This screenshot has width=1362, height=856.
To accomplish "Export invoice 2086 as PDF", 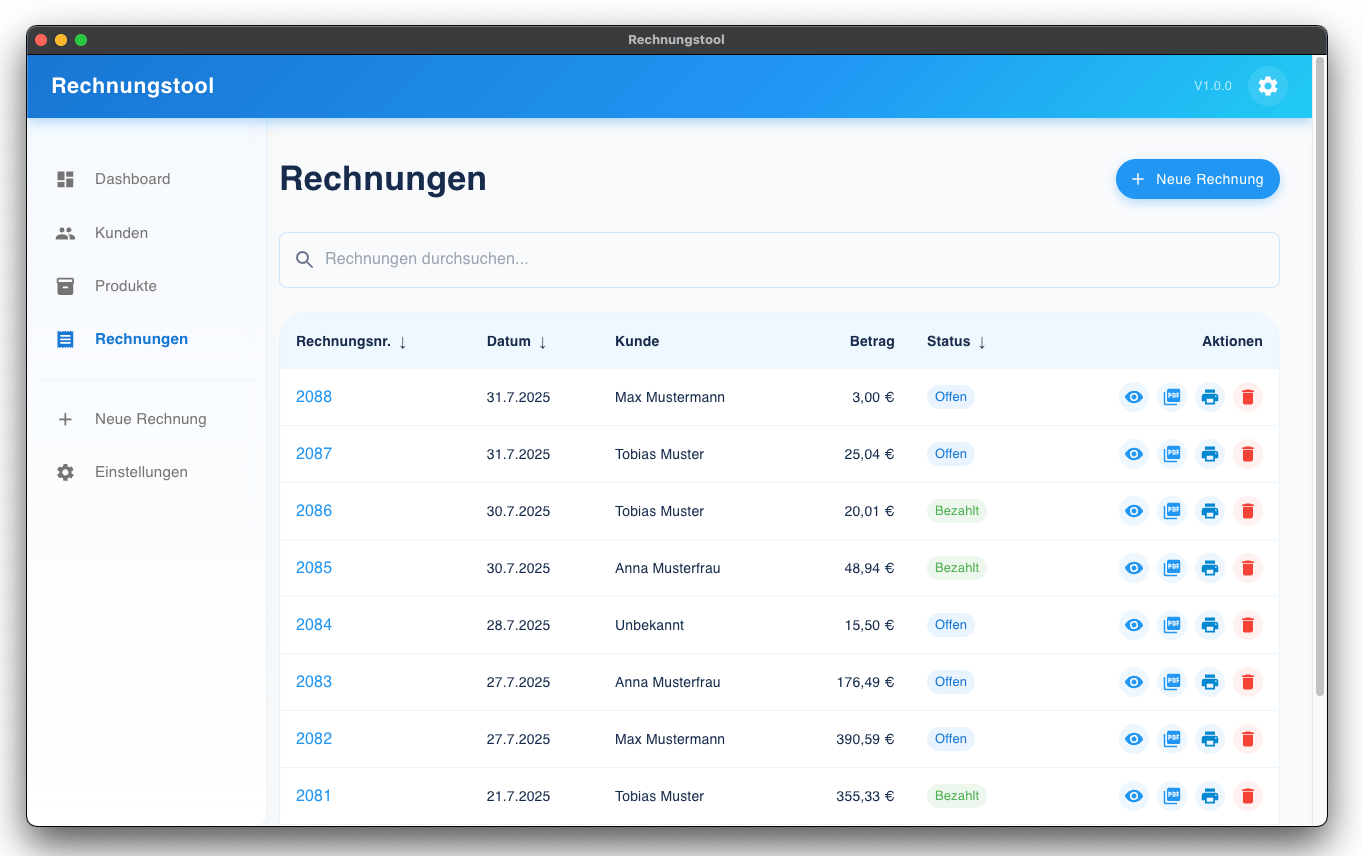I will click(x=1172, y=511).
